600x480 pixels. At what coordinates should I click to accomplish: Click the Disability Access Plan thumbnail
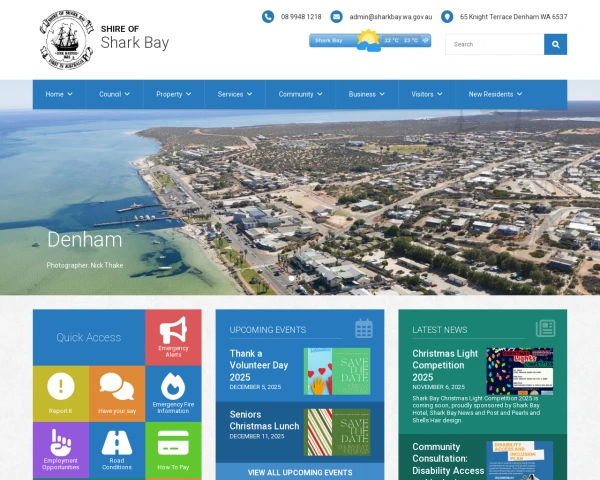pyautogui.click(x=520, y=460)
